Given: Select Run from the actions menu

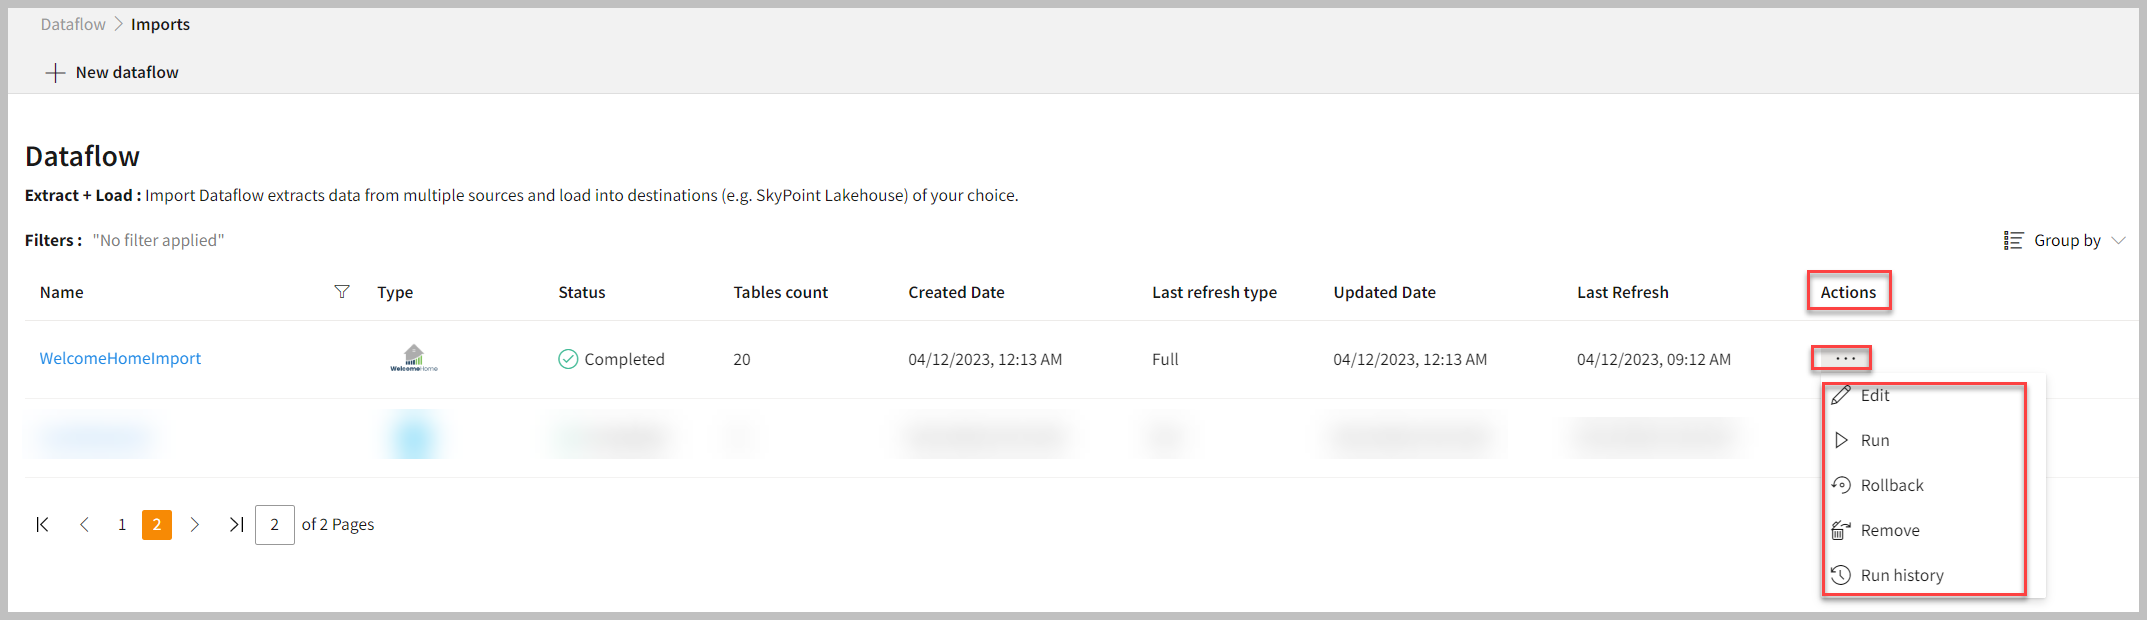Looking at the screenshot, I should tap(1874, 441).
